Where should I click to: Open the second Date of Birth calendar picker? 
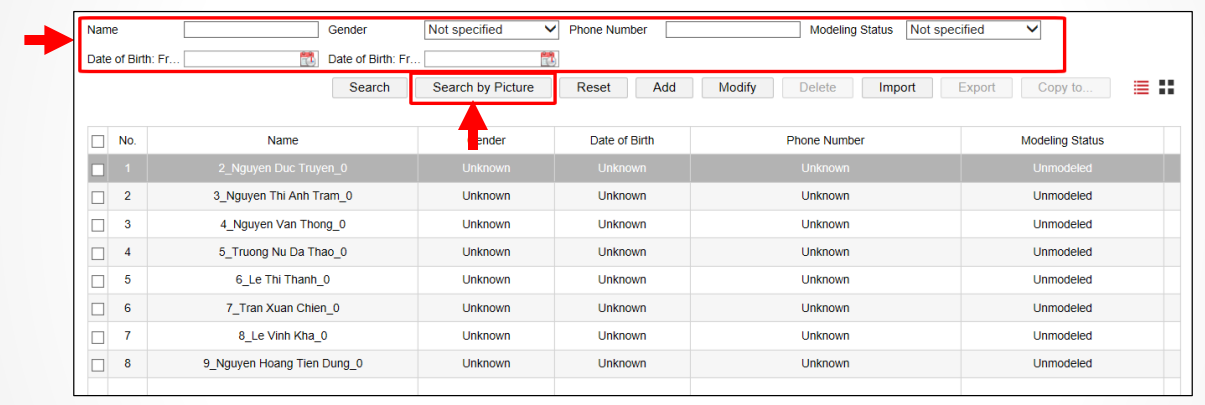click(548, 59)
